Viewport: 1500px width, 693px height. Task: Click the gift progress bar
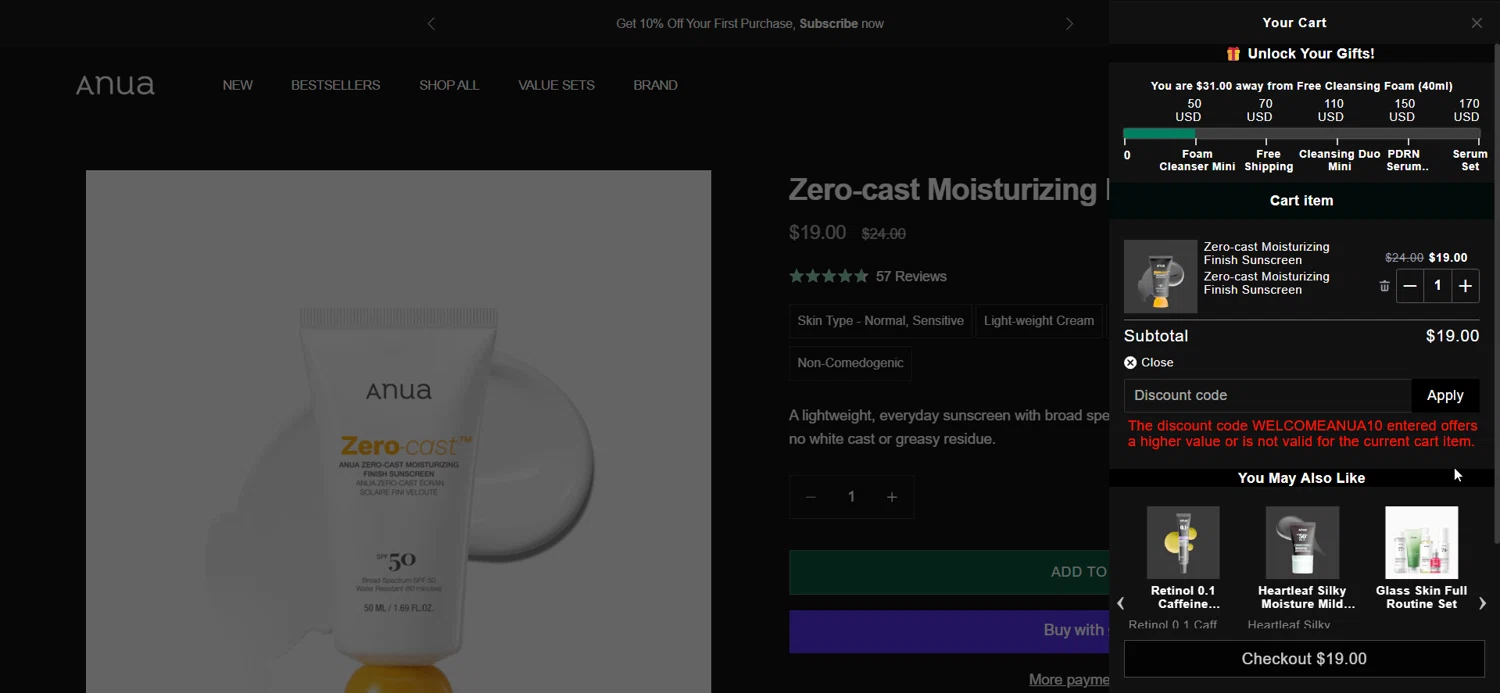tap(1301, 133)
